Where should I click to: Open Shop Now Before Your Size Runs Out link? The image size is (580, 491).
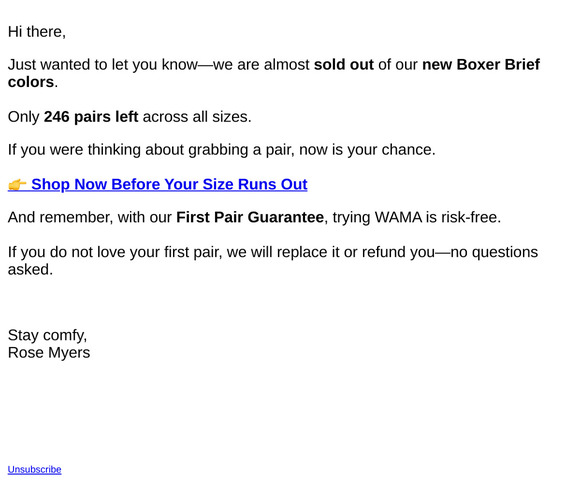click(x=169, y=184)
